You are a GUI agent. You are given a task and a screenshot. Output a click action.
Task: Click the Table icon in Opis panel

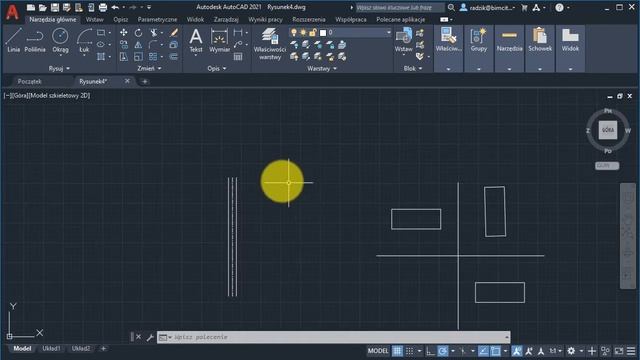(238, 57)
